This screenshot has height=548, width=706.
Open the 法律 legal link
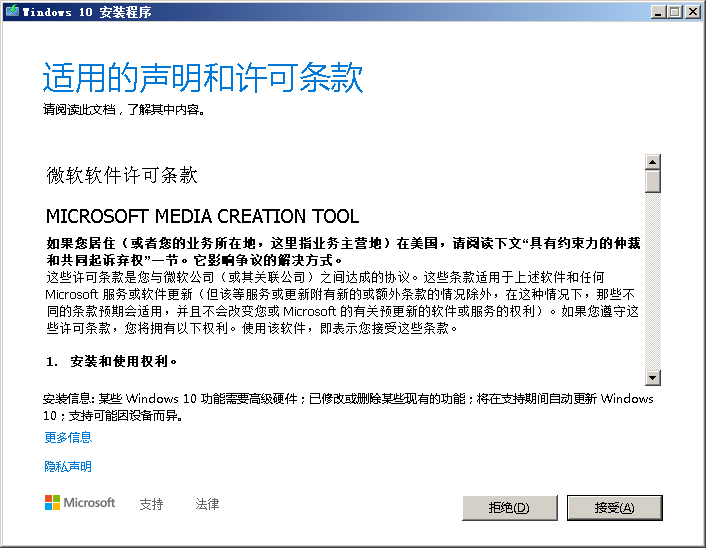(x=207, y=504)
